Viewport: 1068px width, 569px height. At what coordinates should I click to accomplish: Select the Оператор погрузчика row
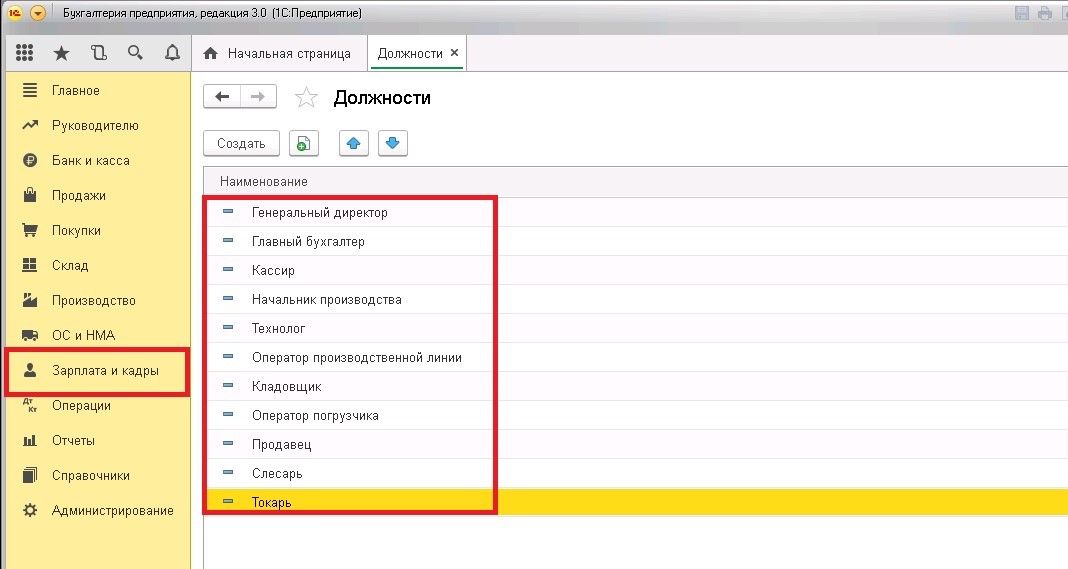635,416
